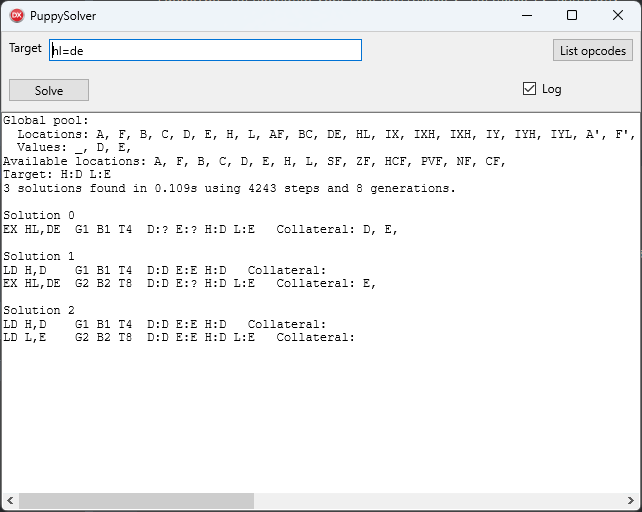The width and height of the screenshot is (642, 512).
Task: Click the PuppySolver app icon in title bar
Action: (x=17, y=16)
